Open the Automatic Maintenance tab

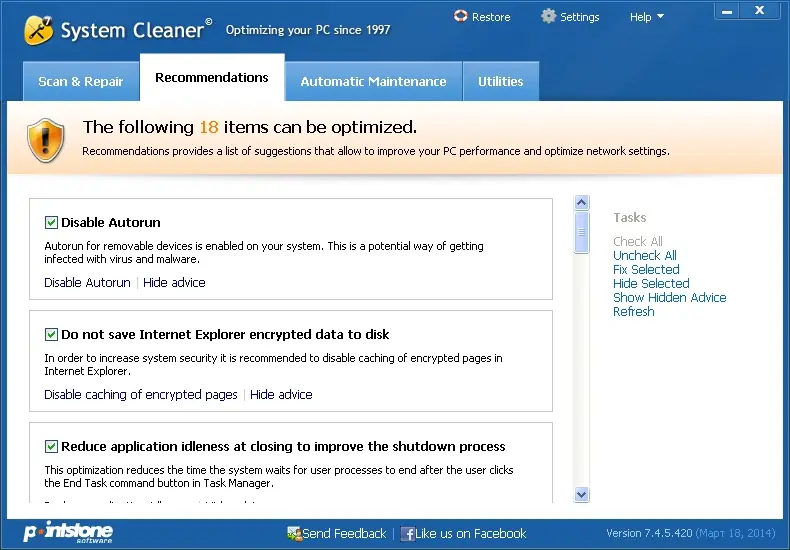pyautogui.click(x=373, y=81)
